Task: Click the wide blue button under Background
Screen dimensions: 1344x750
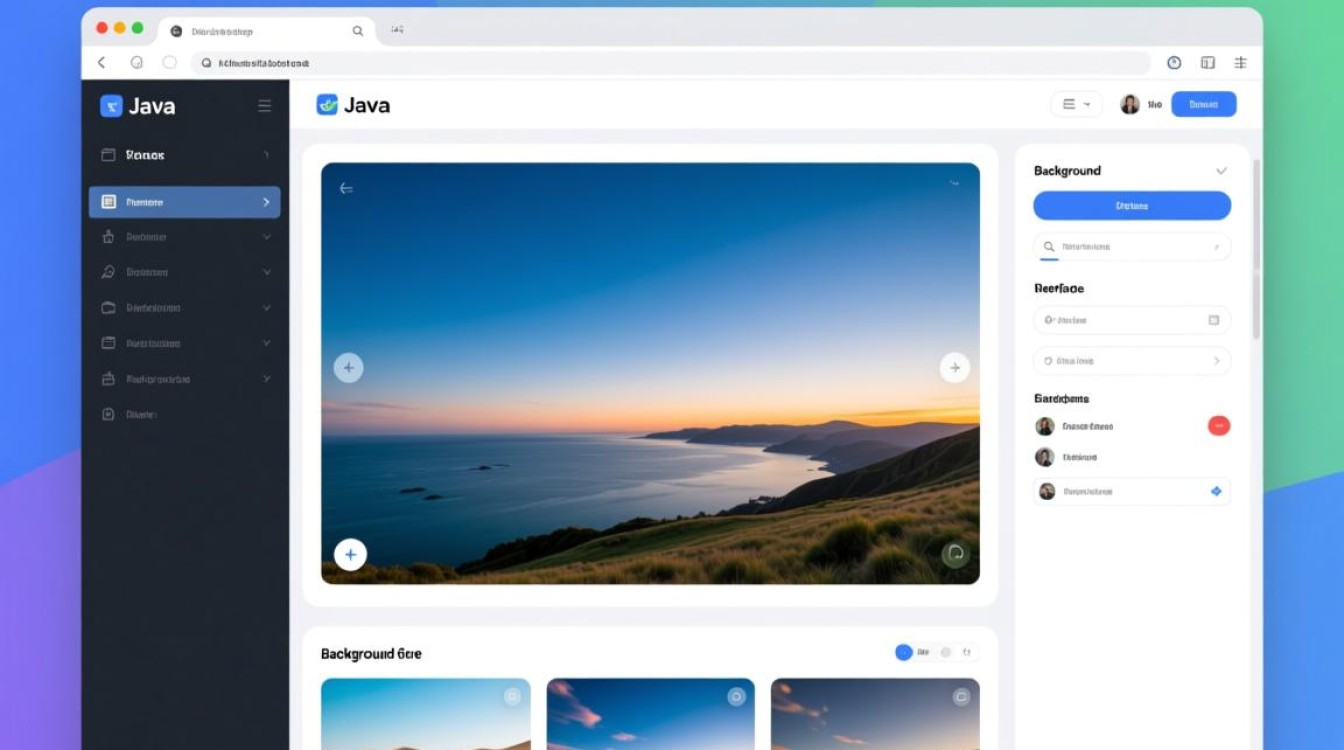Action: [x=1131, y=206]
